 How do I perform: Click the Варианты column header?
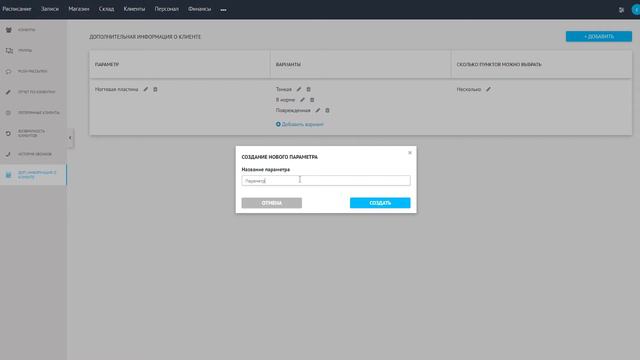coord(288,64)
